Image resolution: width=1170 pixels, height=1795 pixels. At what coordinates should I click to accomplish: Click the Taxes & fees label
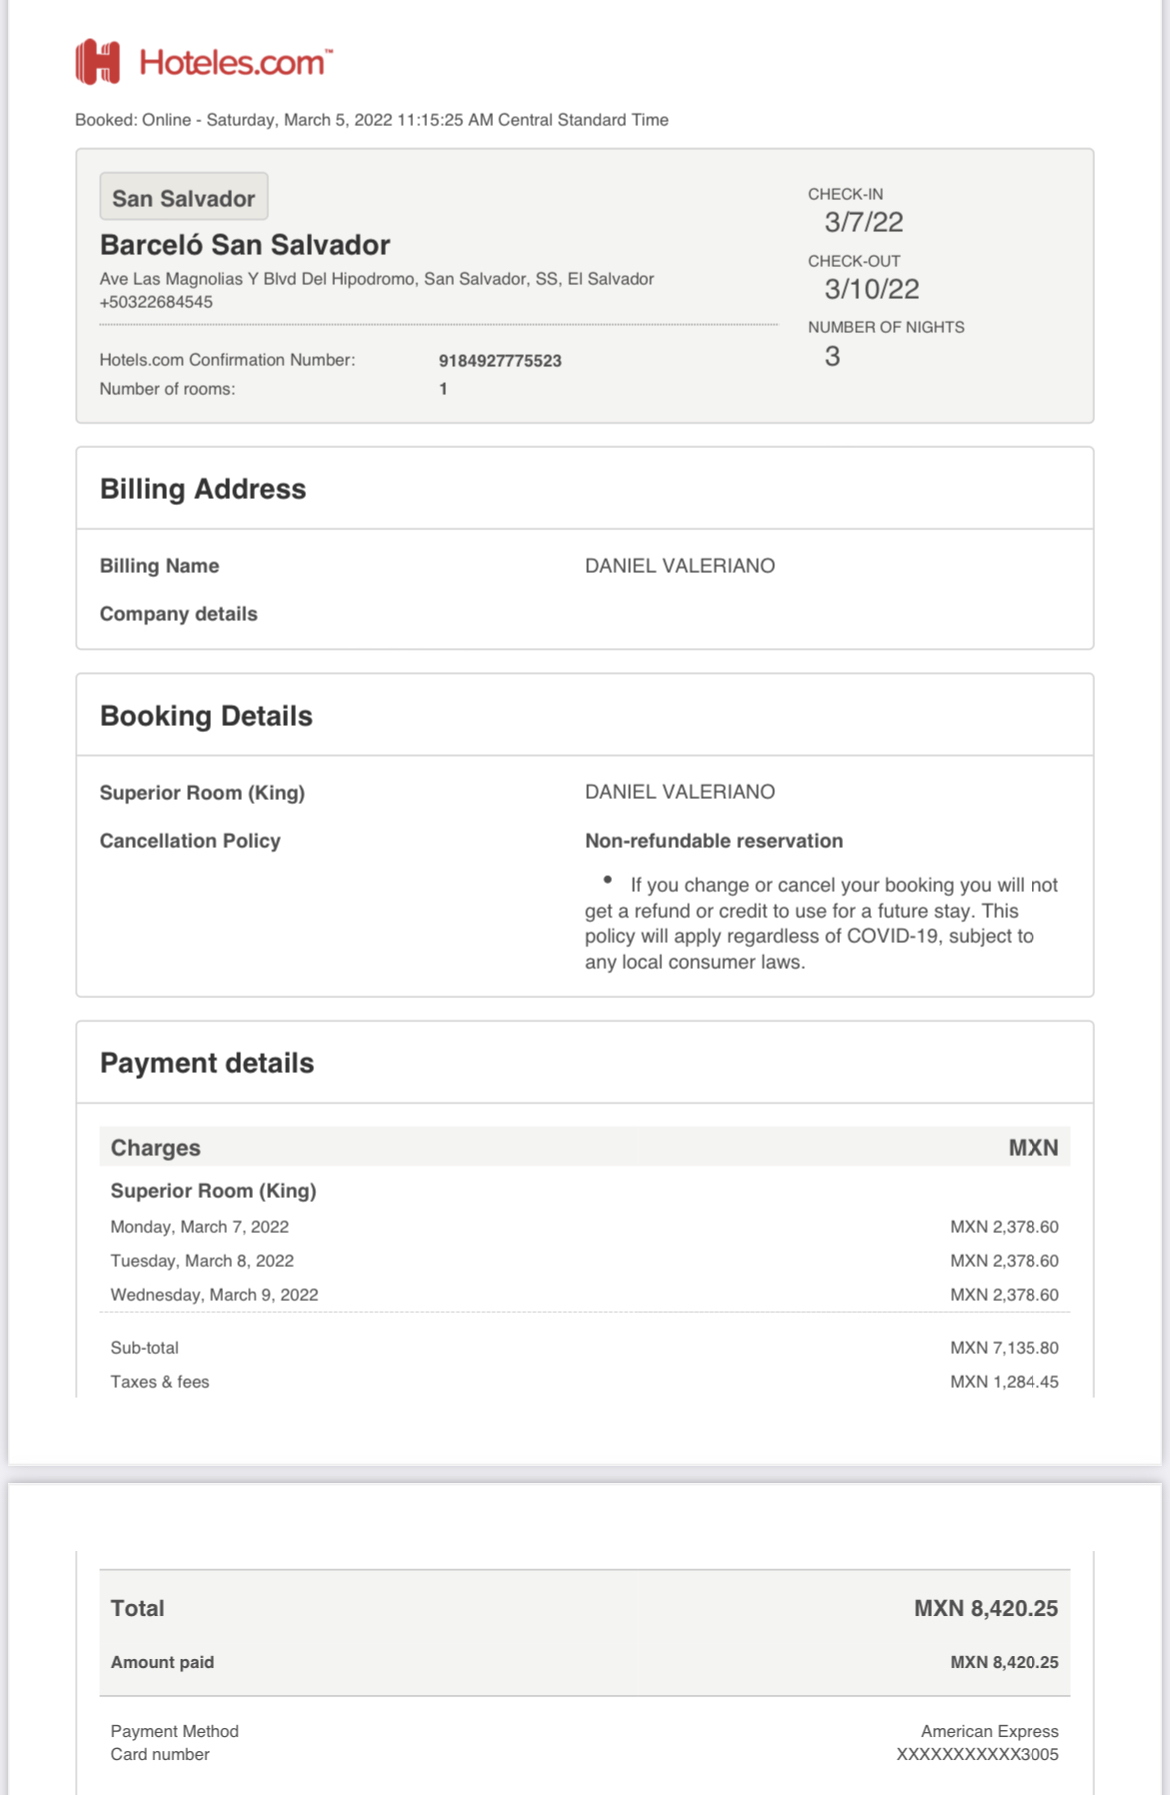click(160, 1382)
